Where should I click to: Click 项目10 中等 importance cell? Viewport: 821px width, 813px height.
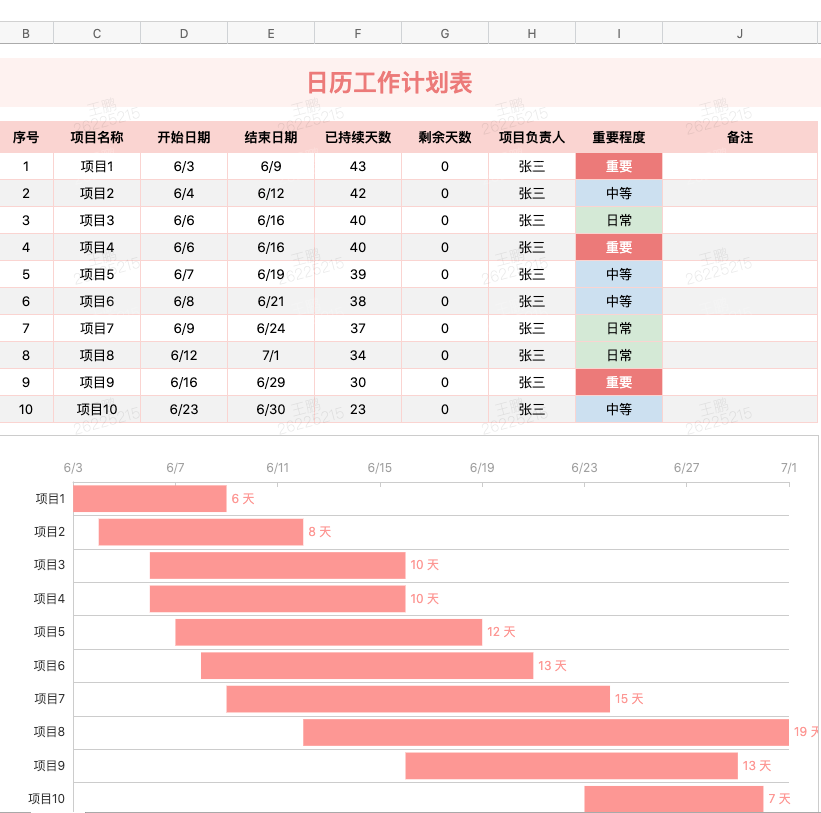point(618,409)
